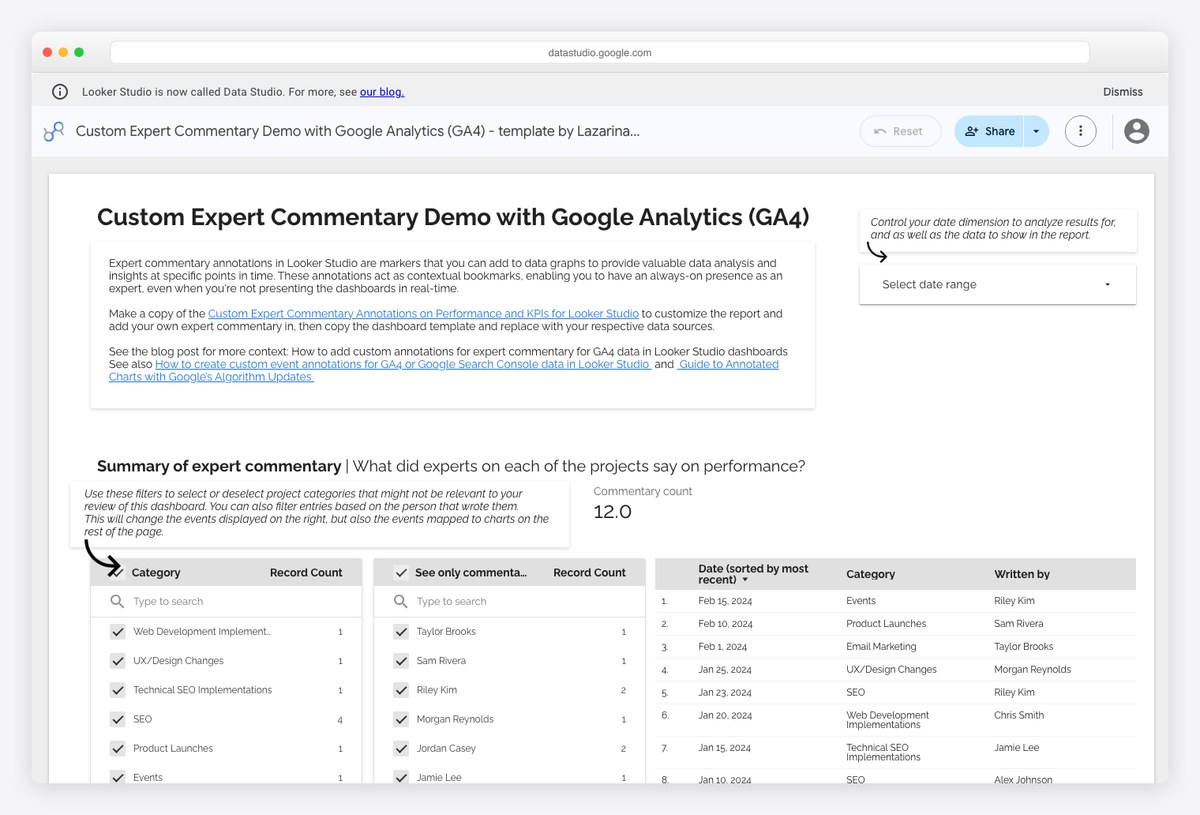Click the browser address bar
Screen dimensions: 1200x815
point(600,52)
